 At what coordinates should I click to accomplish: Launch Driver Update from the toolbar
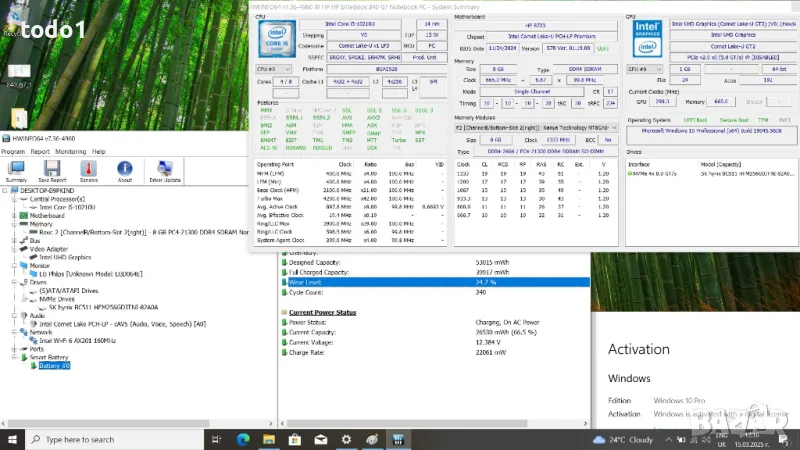(x=165, y=170)
